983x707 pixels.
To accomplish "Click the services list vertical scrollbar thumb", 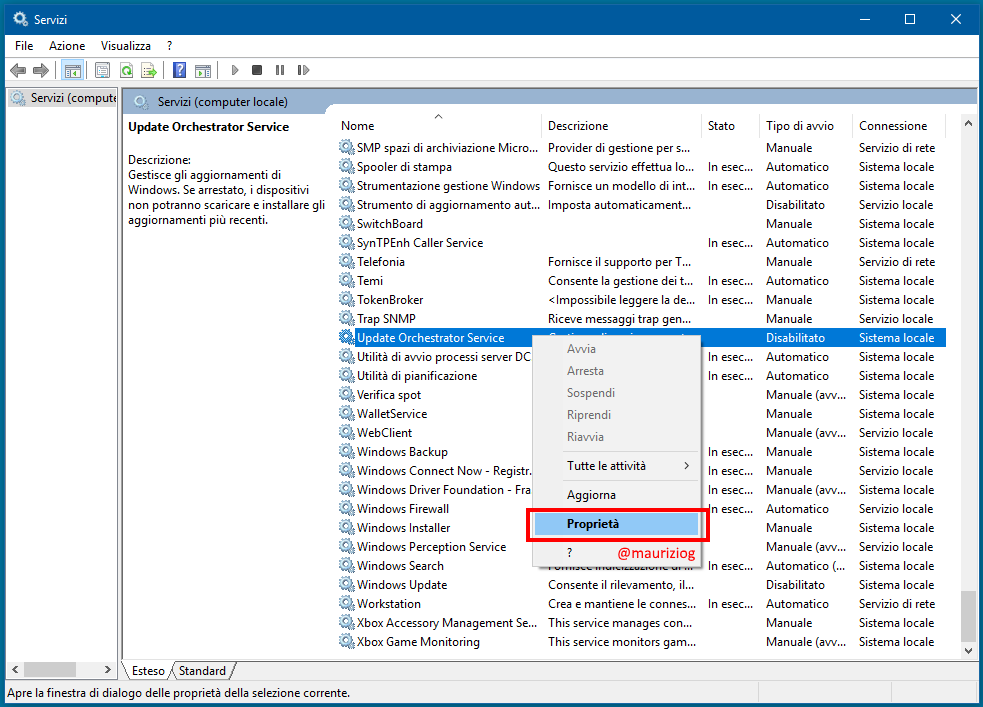I will [x=968, y=615].
